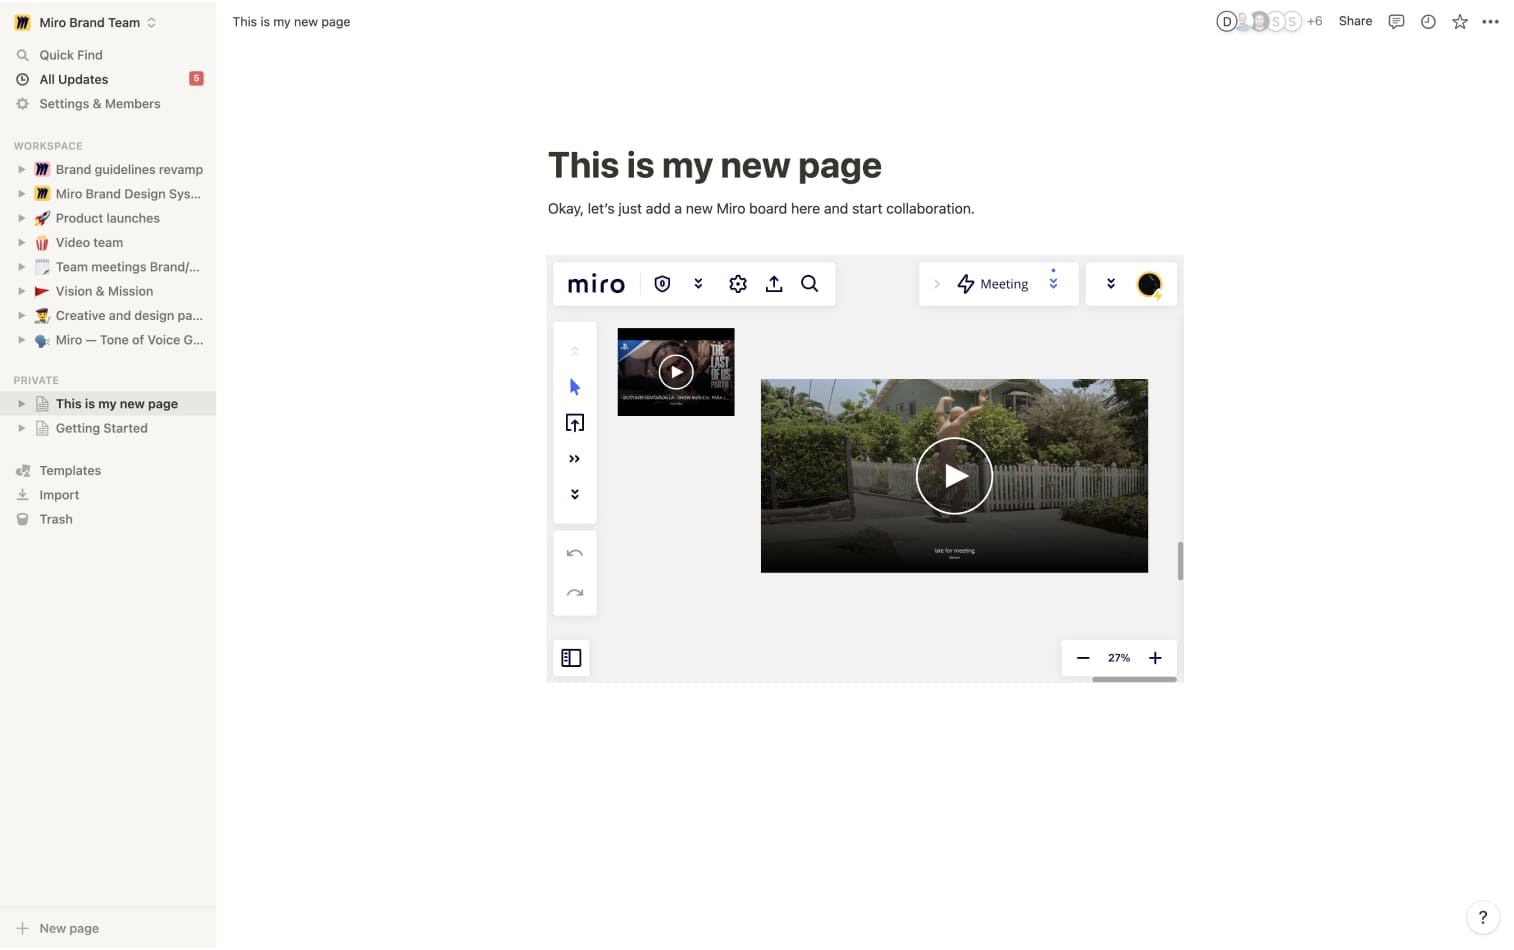Toggle the frames panel icon in Miro board
The height and width of the screenshot is (950, 1514).
[571, 658]
